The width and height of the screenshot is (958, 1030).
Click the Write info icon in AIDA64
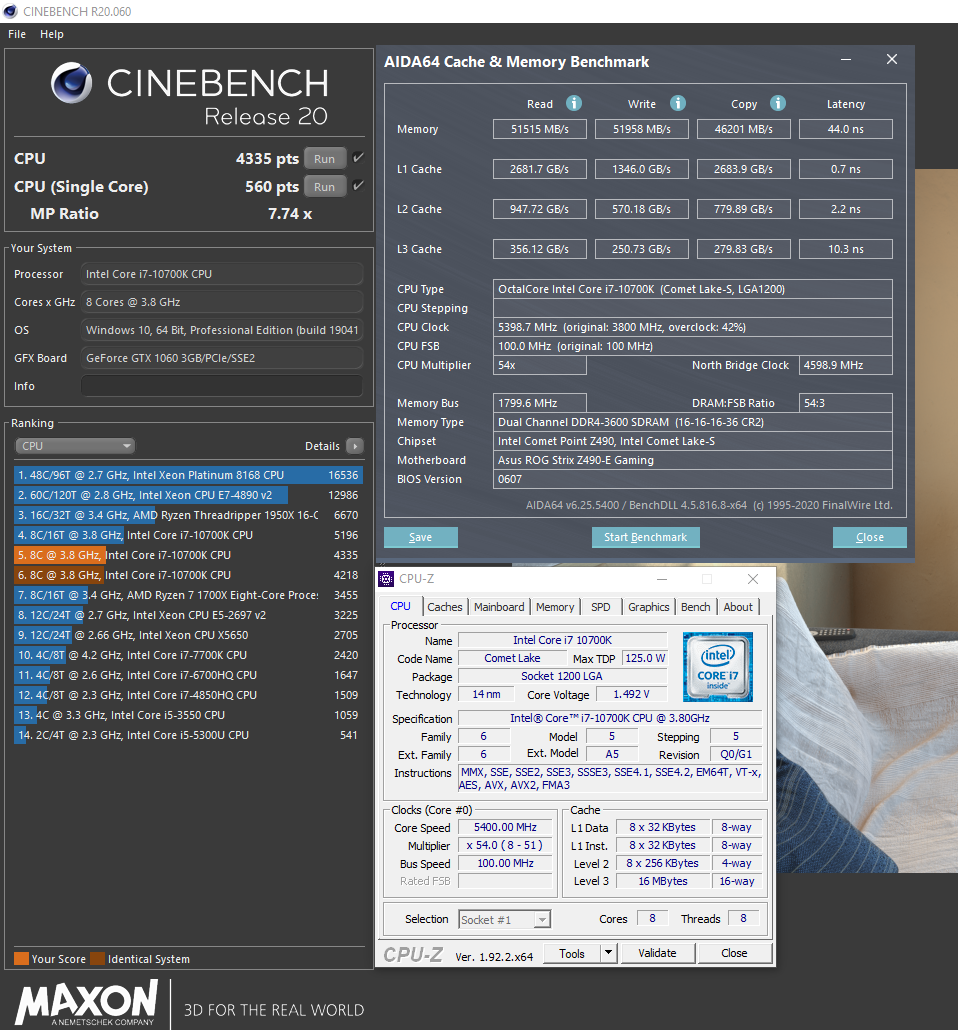click(x=677, y=103)
